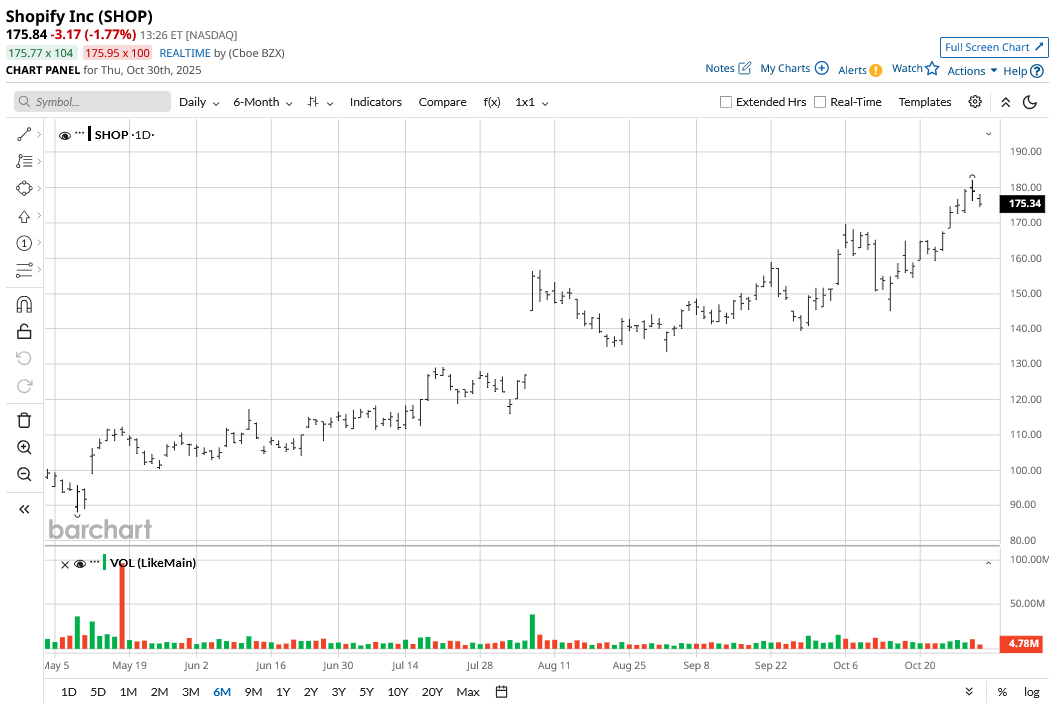Collapse the drawing tools sidebar
Screen dimensions: 1050x703
coord(24,510)
